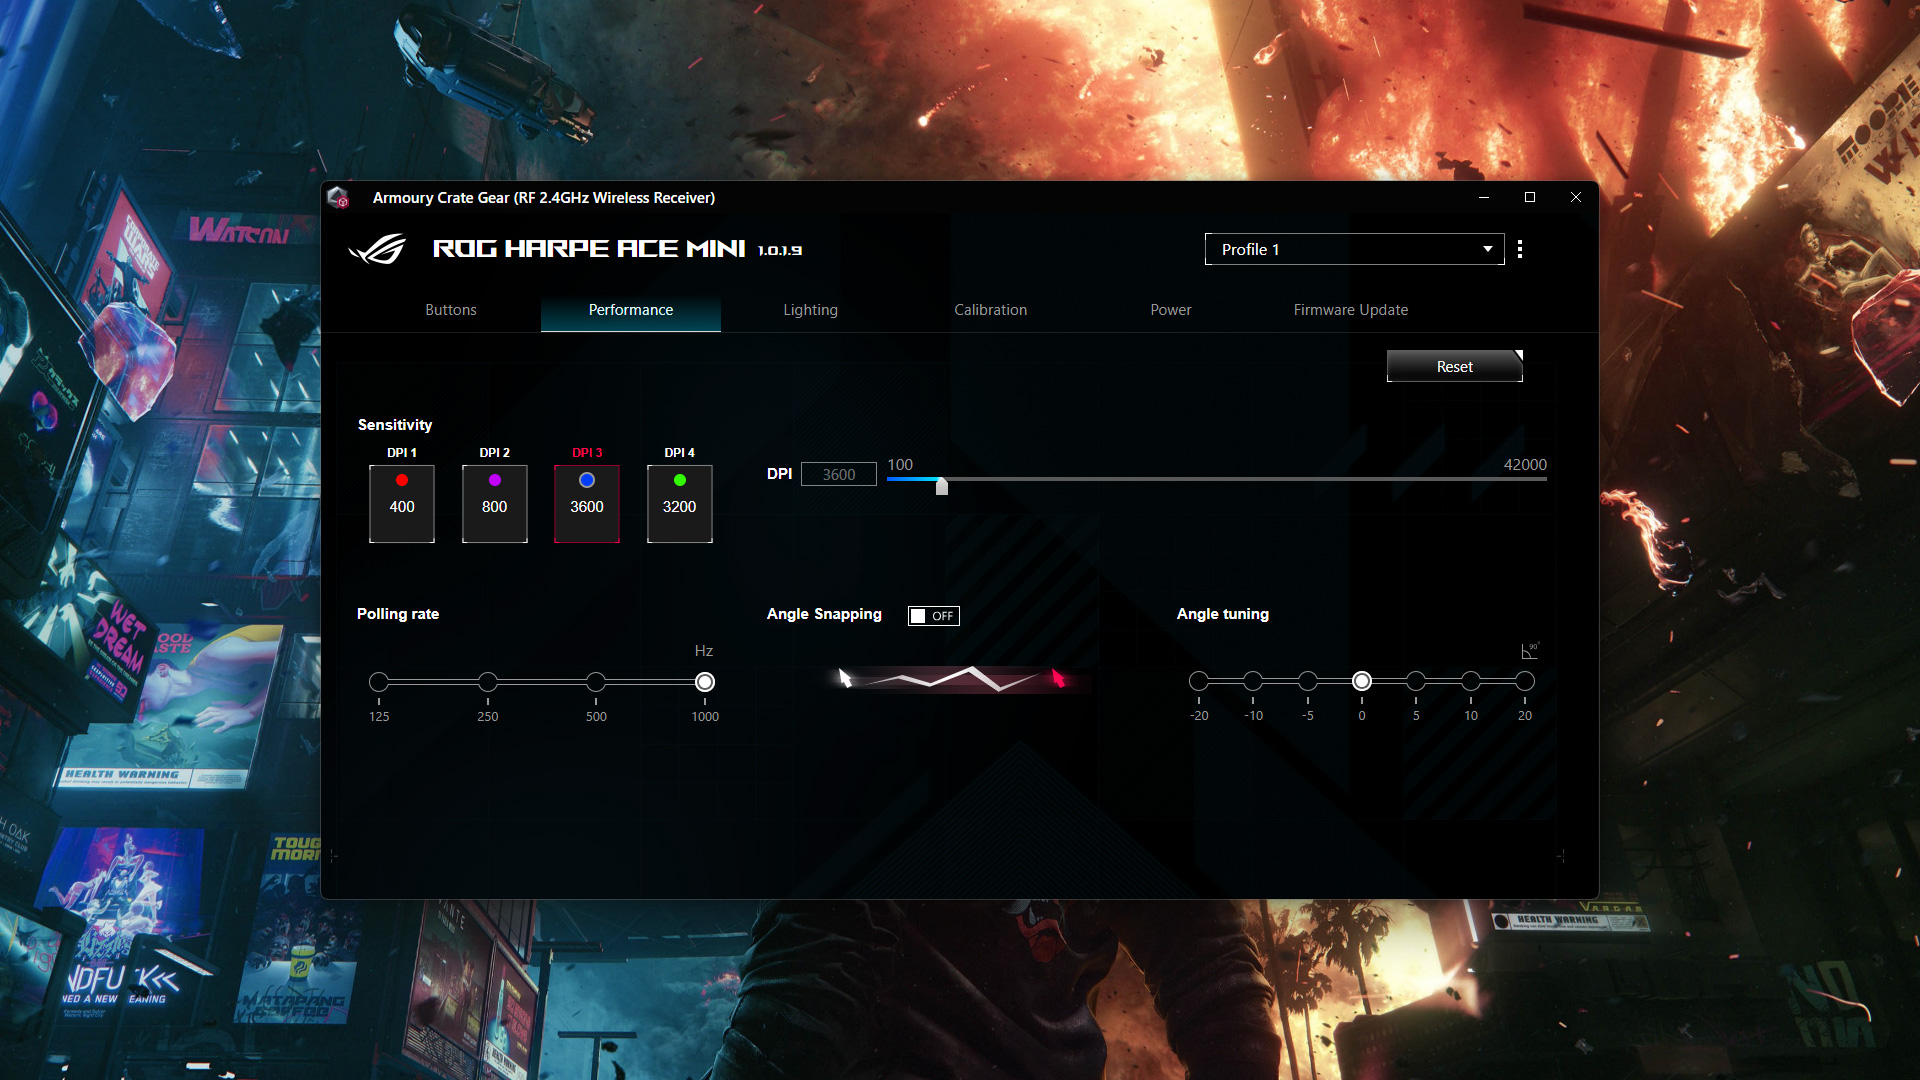
Task: Click the ROG HARPE ACE MINI title
Action: pyautogui.click(x=589, y=248)
